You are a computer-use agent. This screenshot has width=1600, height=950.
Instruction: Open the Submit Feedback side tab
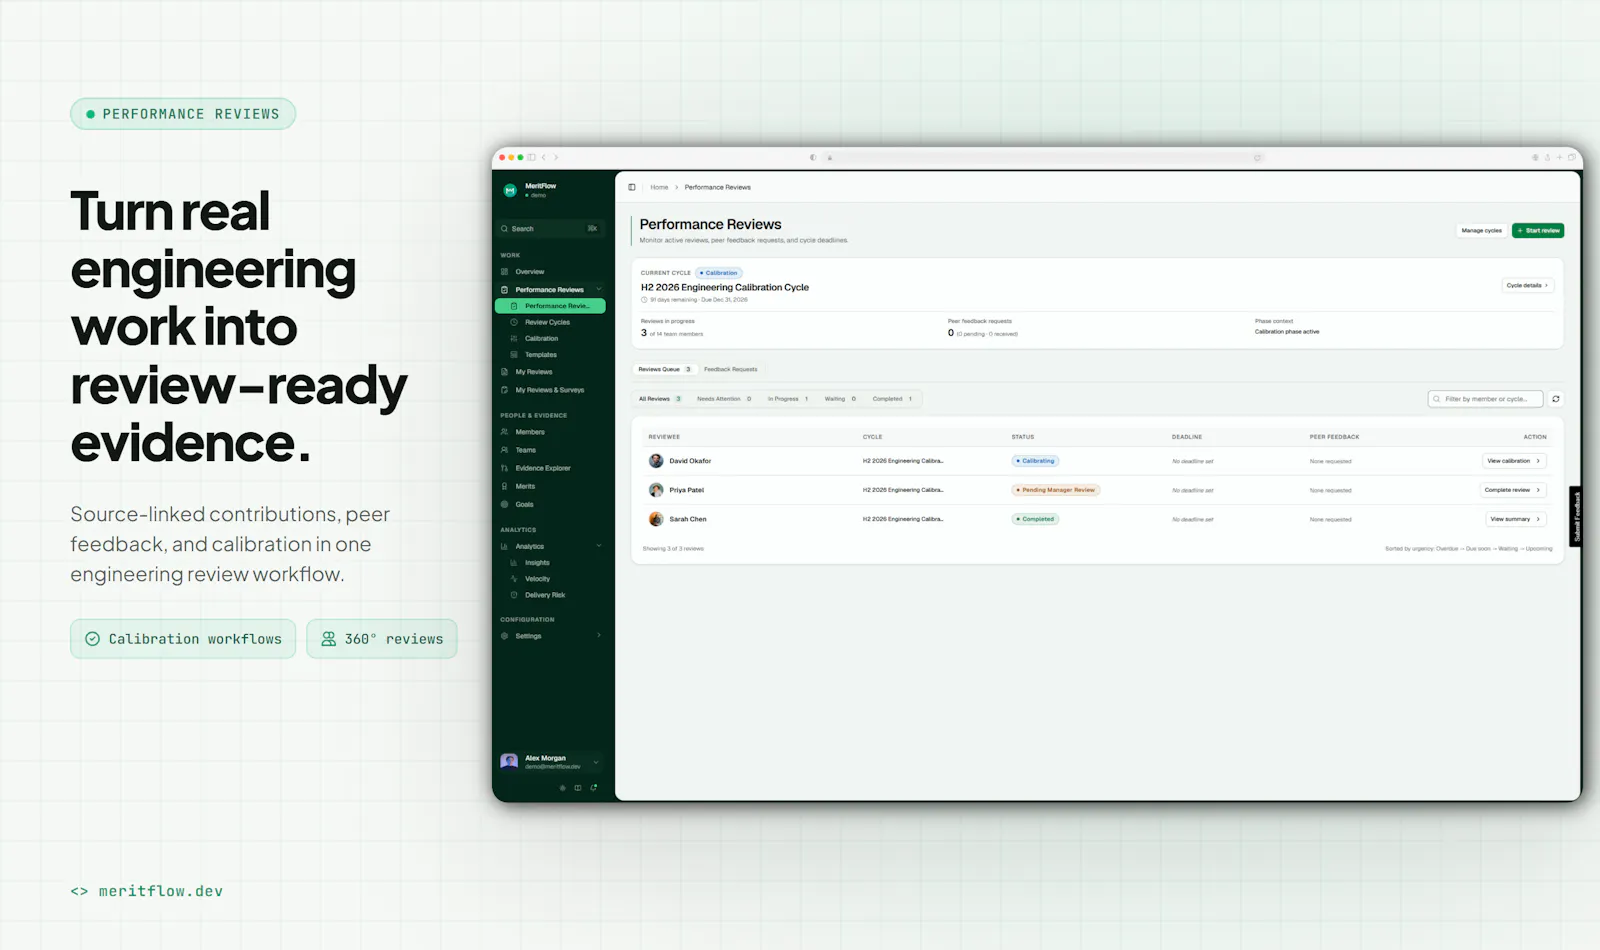pos(1576,516)
